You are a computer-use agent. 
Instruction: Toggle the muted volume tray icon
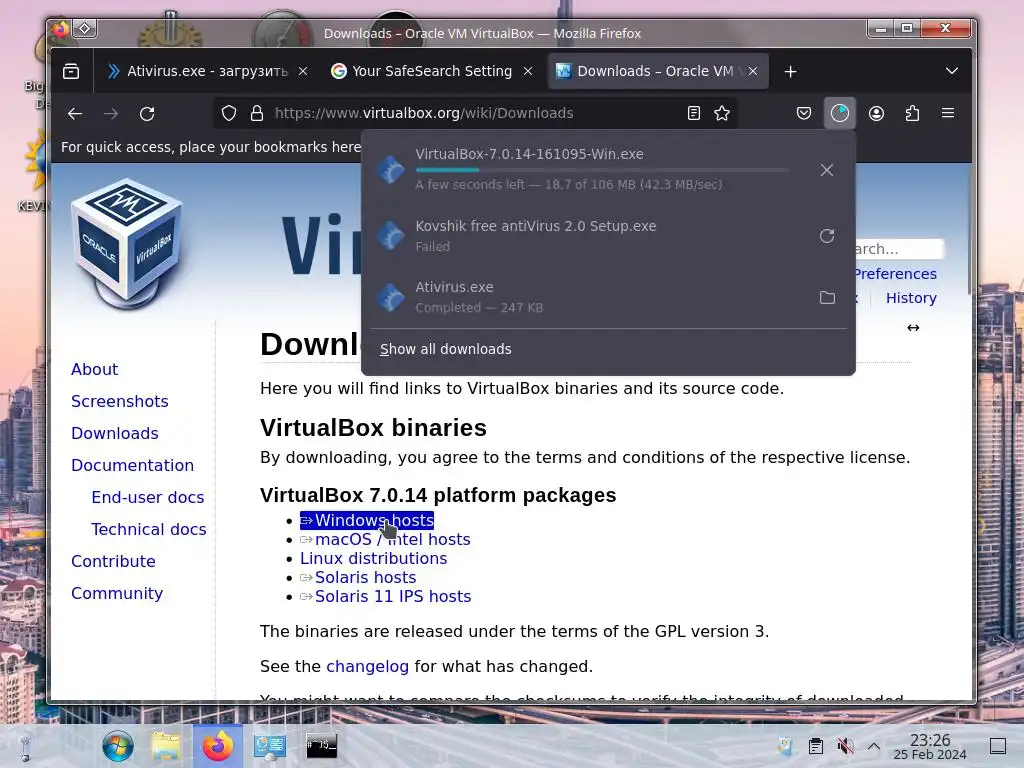845,746
